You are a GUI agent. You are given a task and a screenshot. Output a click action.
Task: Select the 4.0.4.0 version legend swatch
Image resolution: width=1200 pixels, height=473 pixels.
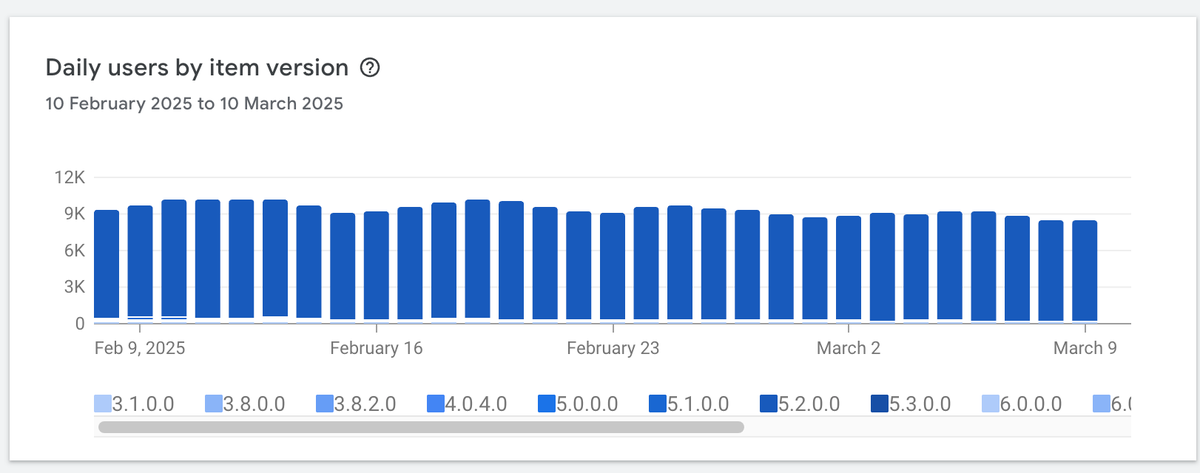pyautogui.click(x=436, y=404)
